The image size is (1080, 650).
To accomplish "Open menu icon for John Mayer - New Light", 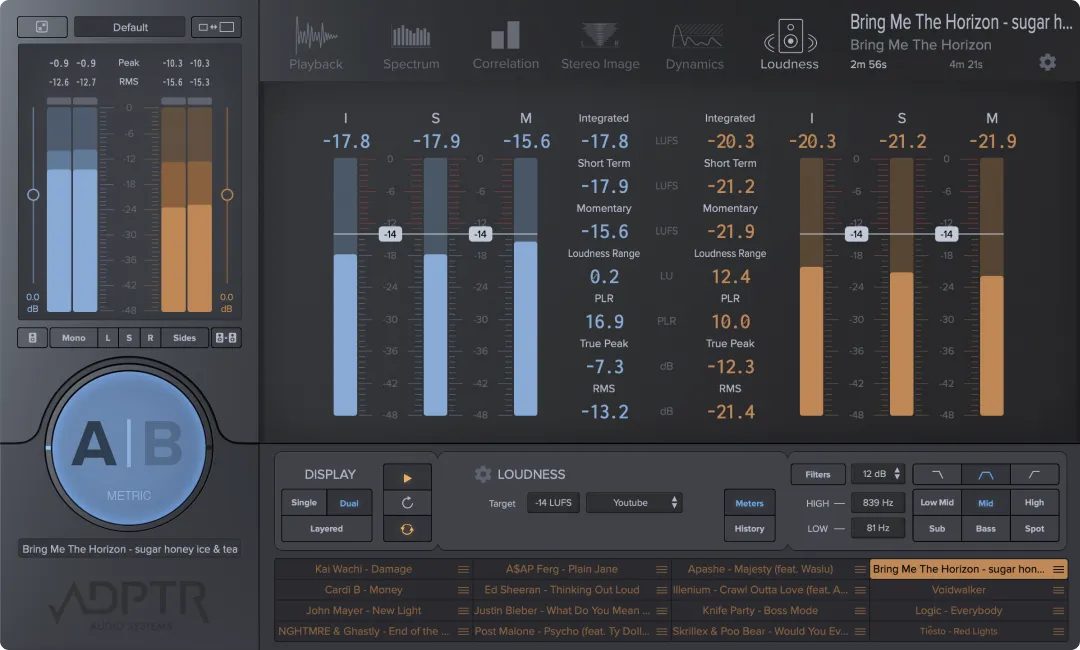I will (464, 611).
